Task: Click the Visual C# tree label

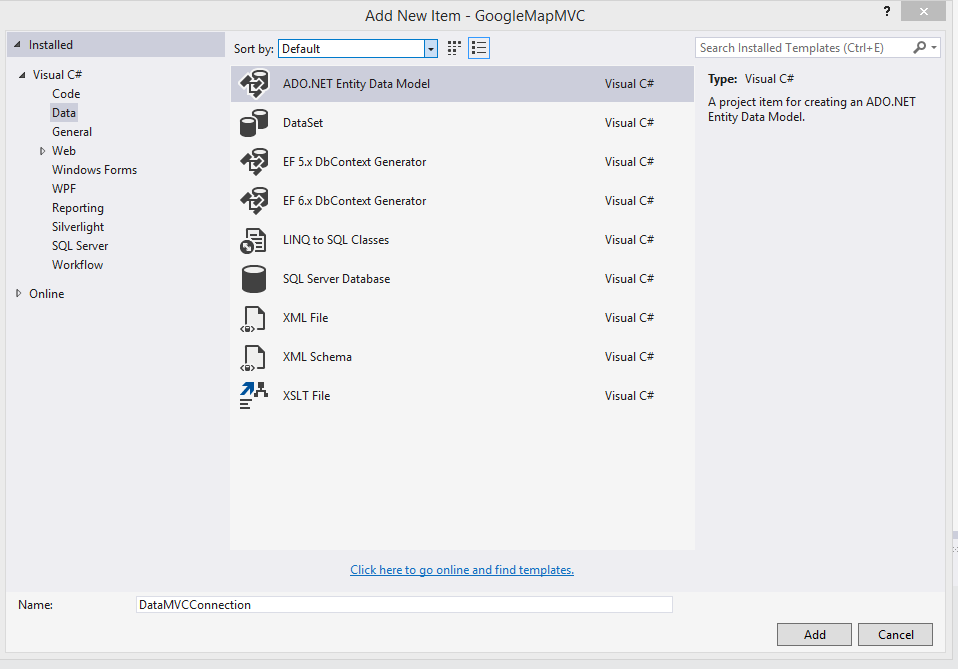Action: coord(57,75)
